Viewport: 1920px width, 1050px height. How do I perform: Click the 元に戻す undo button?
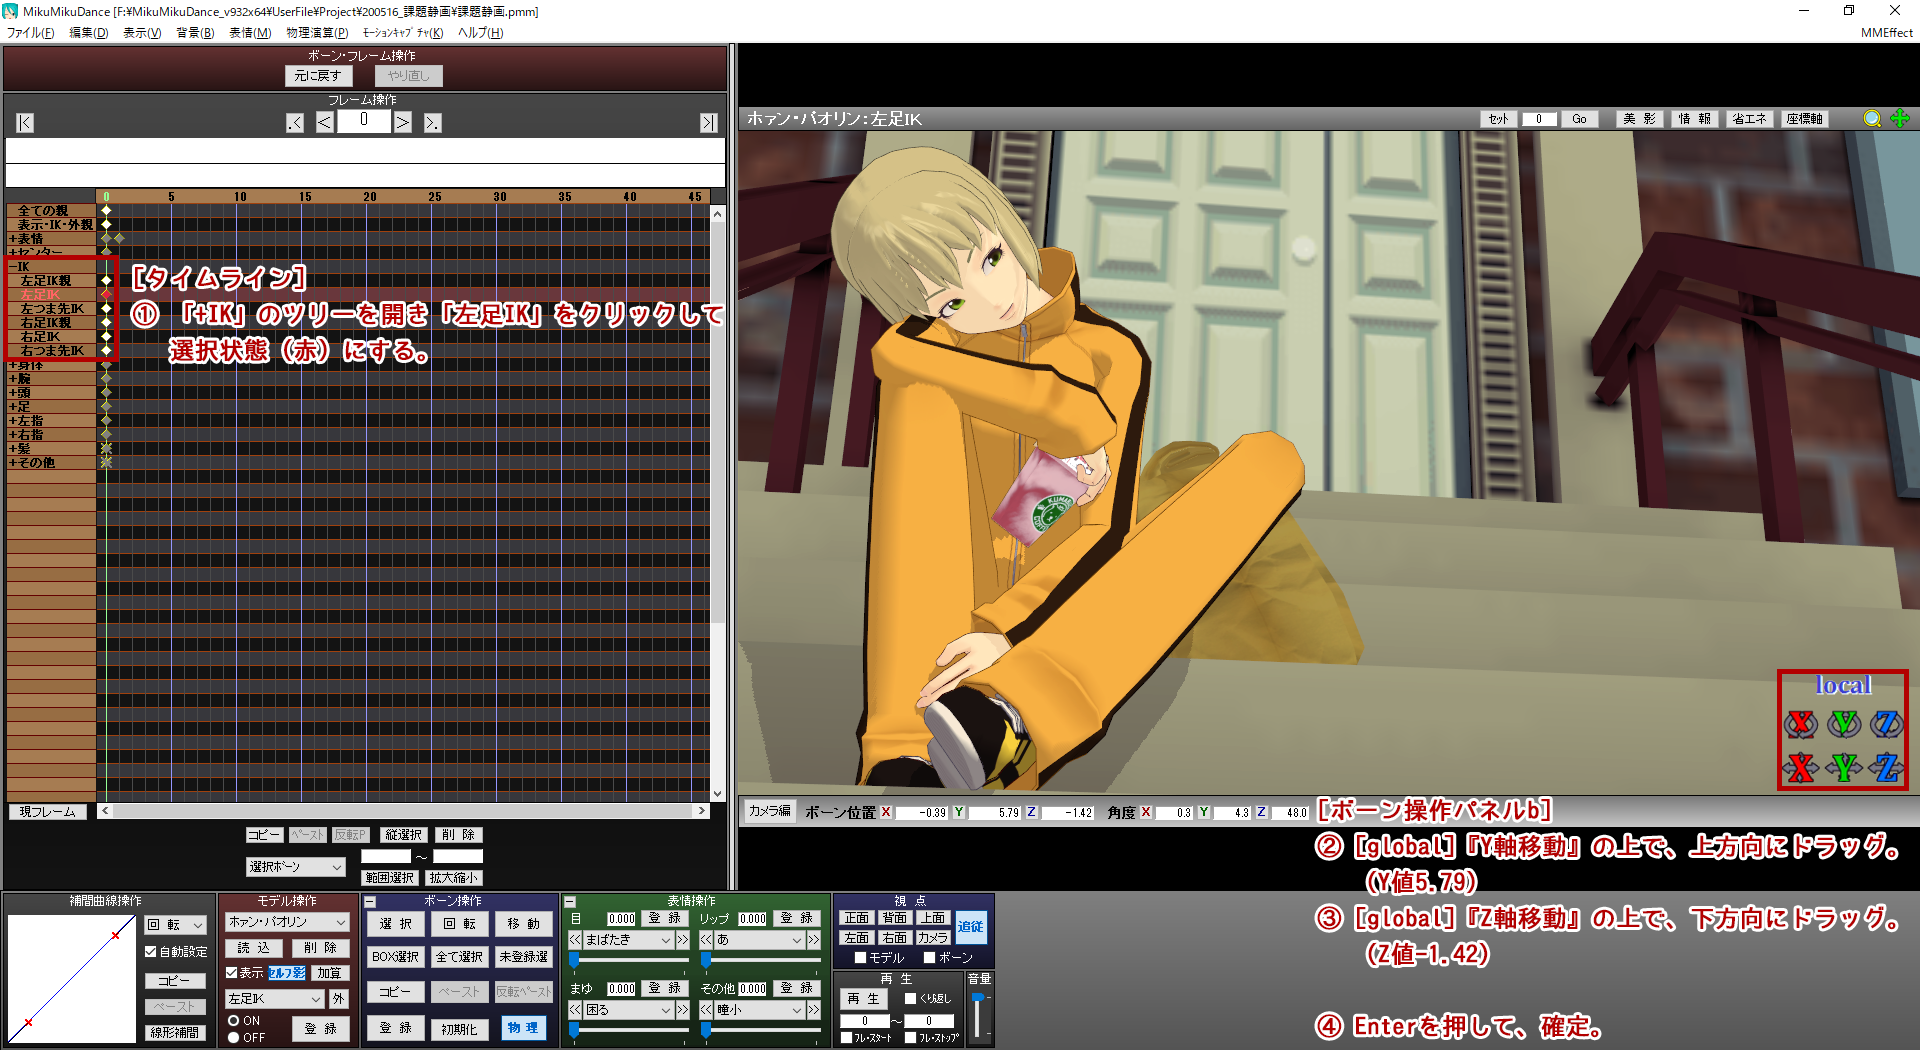[x=318, y=76]
